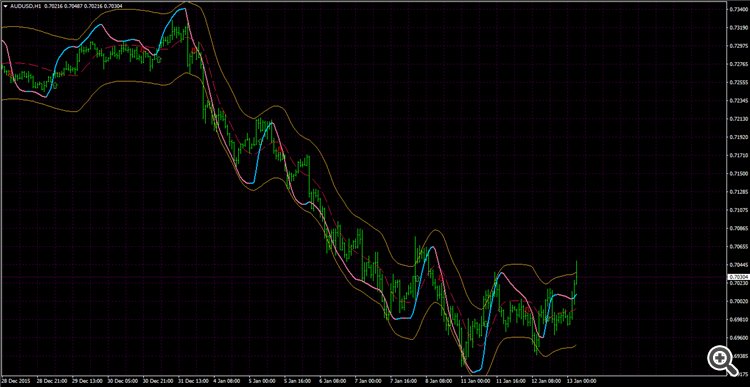
Task: Click the 0.72130 price level on axis
Action: 739,119
